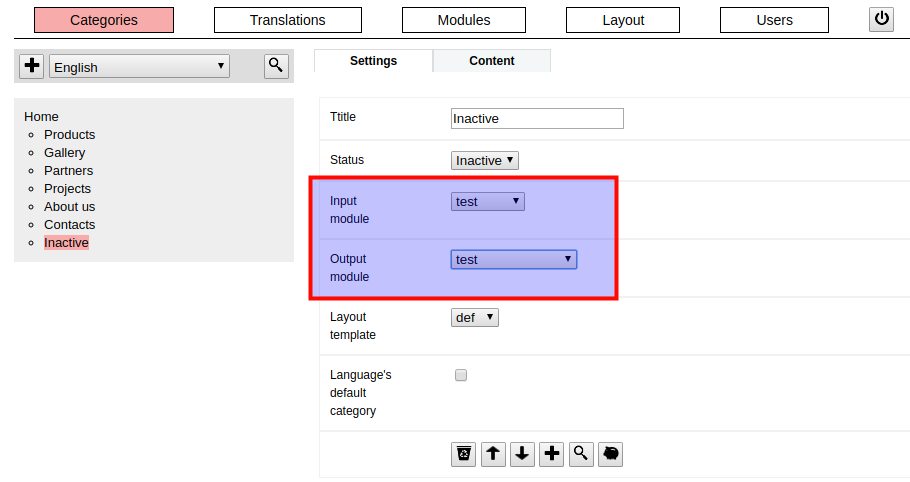Move category down with the down arrow
910x482 pixels.
[x=522, y=454]
